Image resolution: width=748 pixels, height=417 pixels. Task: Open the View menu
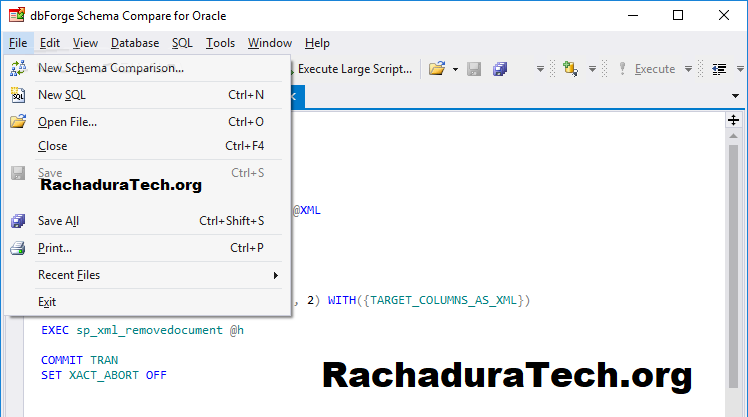coord(85,43)
